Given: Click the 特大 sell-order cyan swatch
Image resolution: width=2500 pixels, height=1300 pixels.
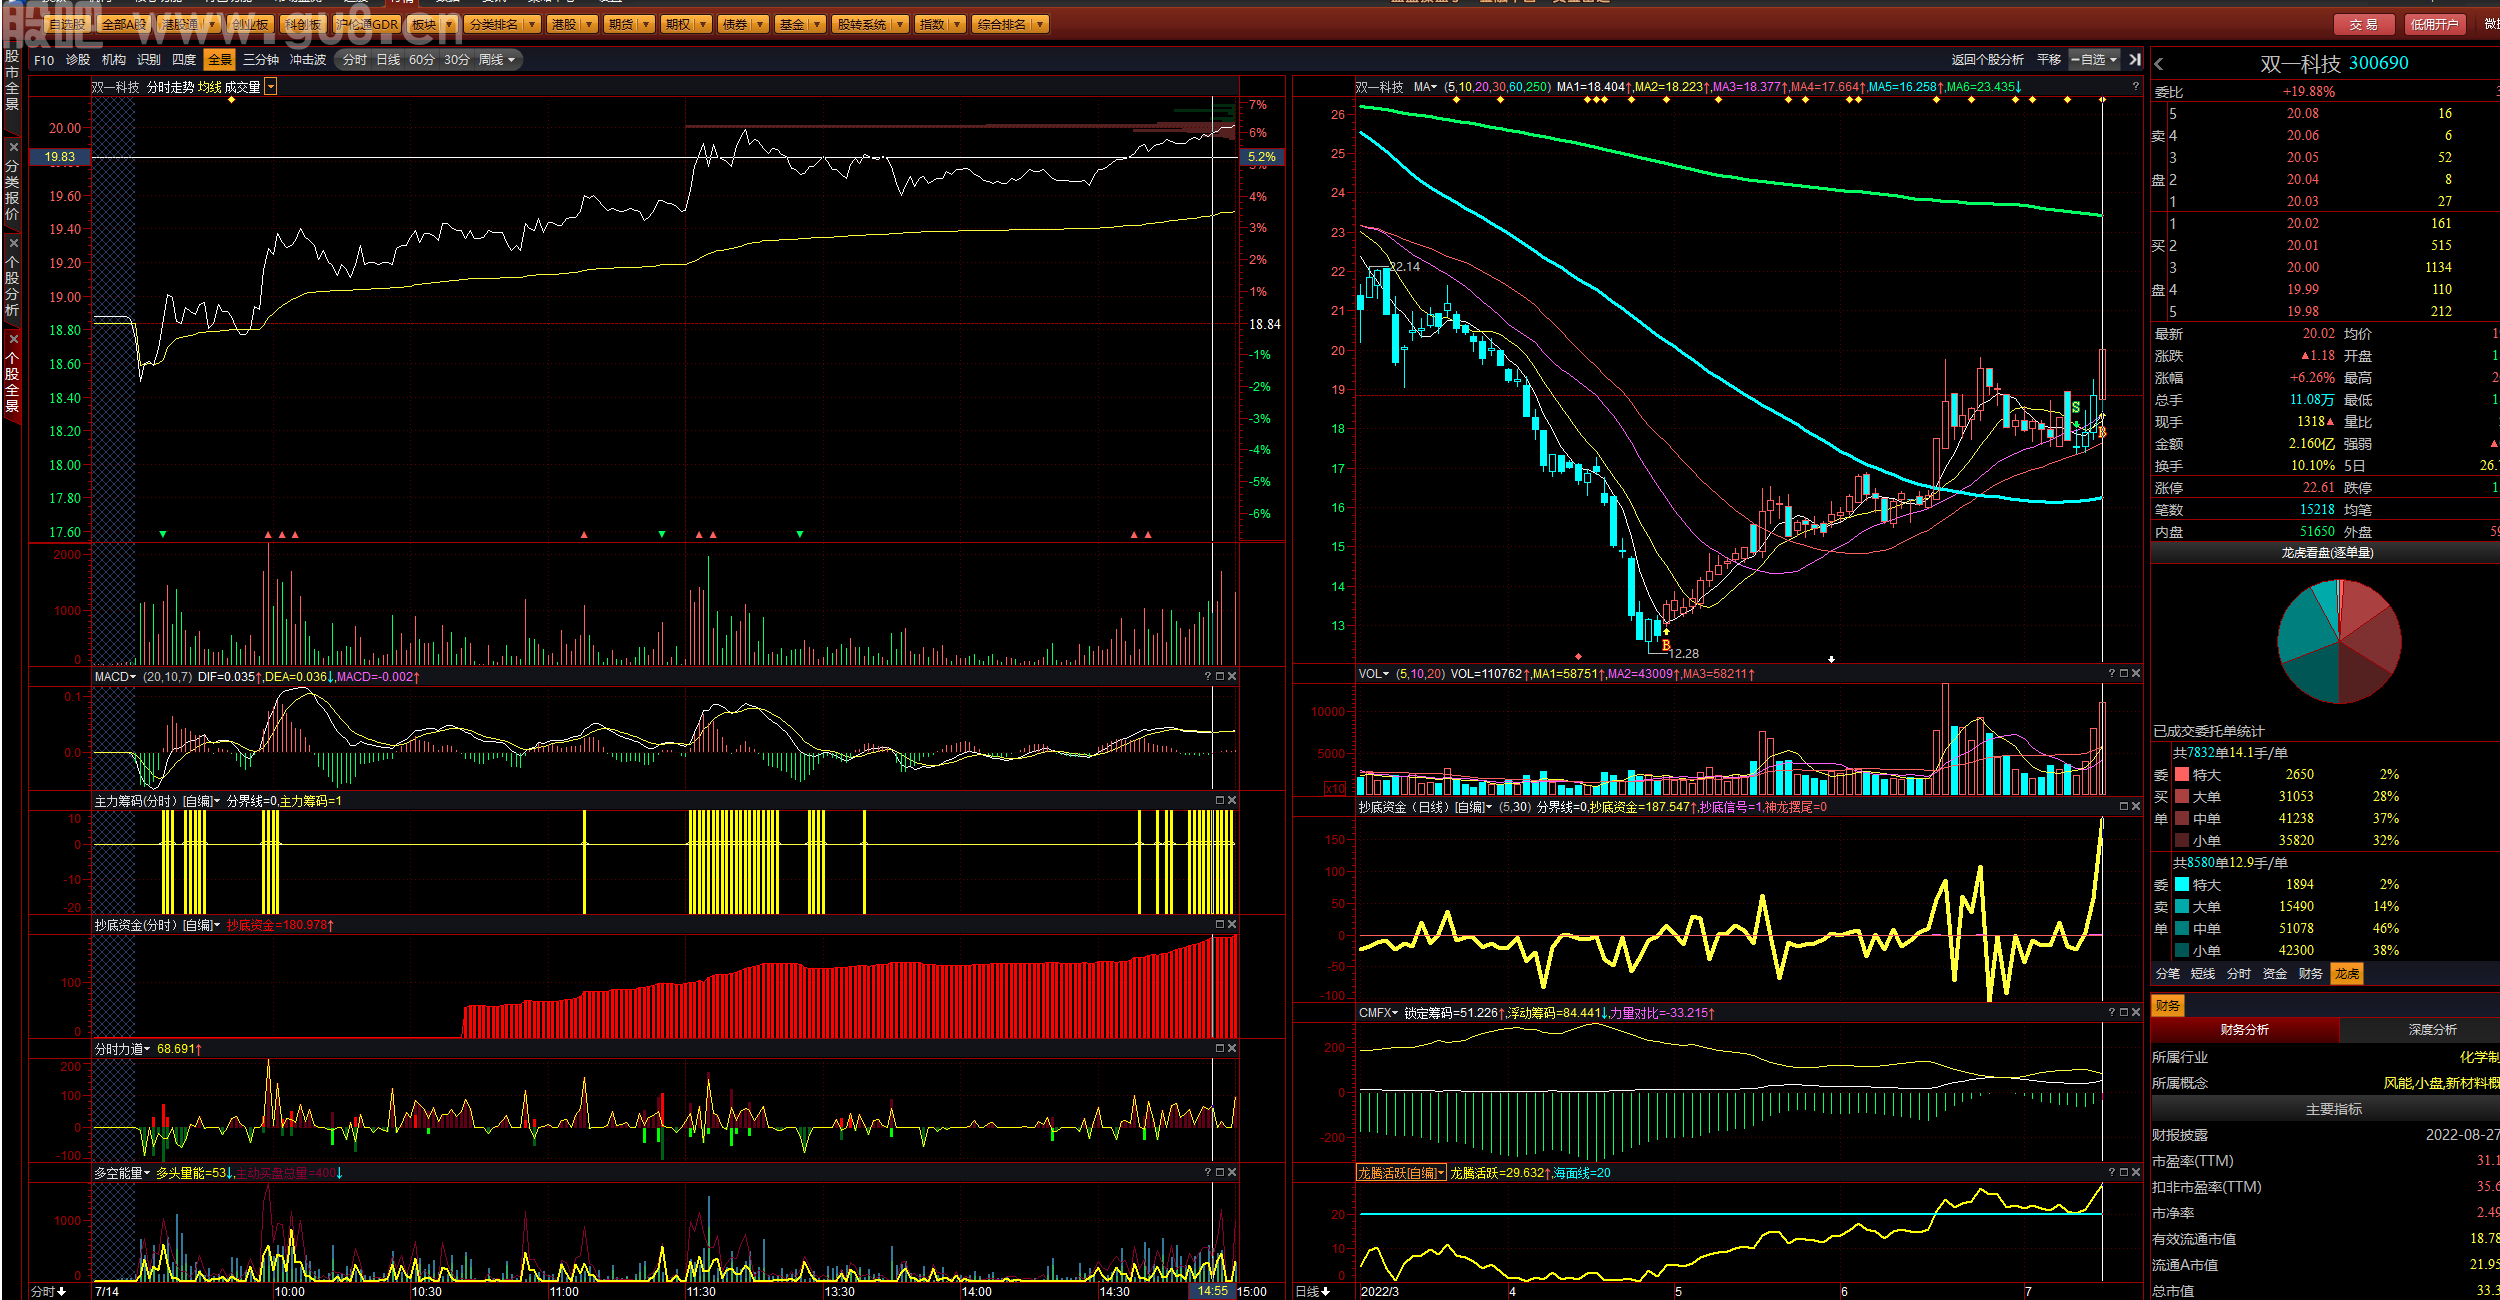Looking at the screenshot, I should [2182, 884].
